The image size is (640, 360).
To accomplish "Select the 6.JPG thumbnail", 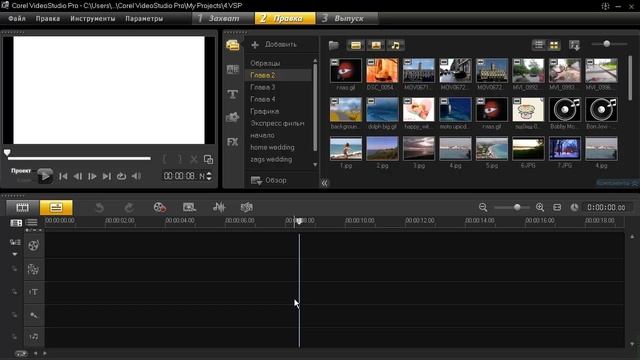I will tap(528, 149).
